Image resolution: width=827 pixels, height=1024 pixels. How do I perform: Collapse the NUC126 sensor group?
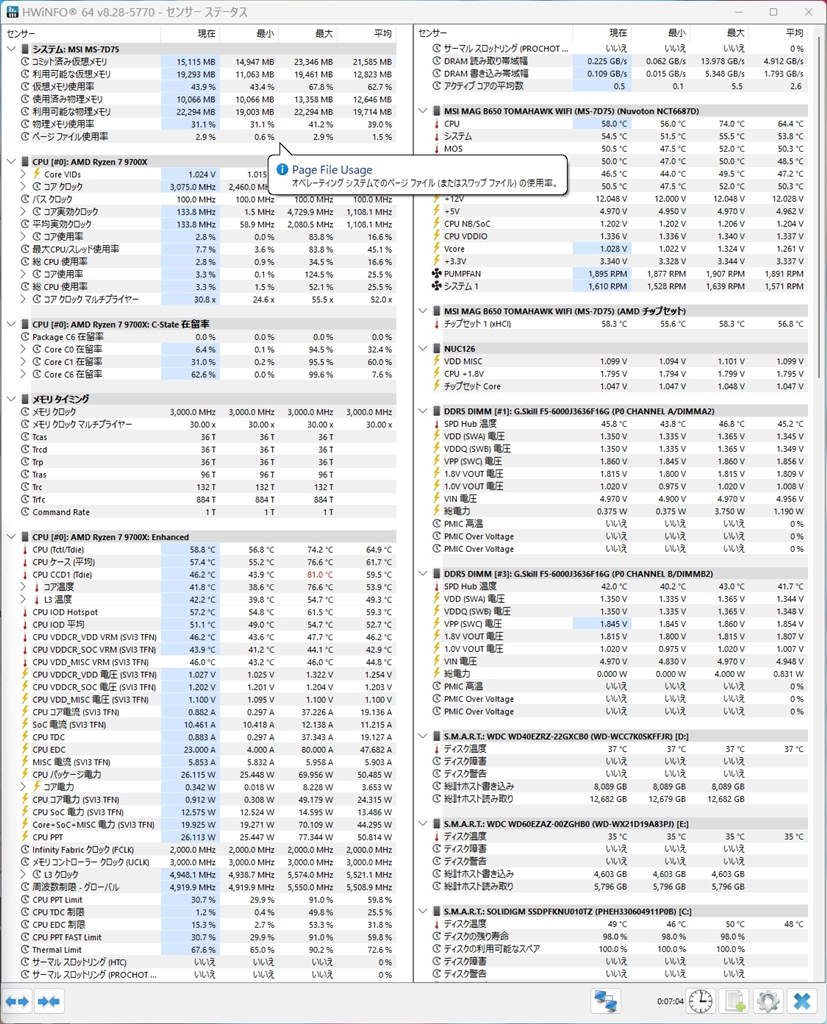pos(423,349)
